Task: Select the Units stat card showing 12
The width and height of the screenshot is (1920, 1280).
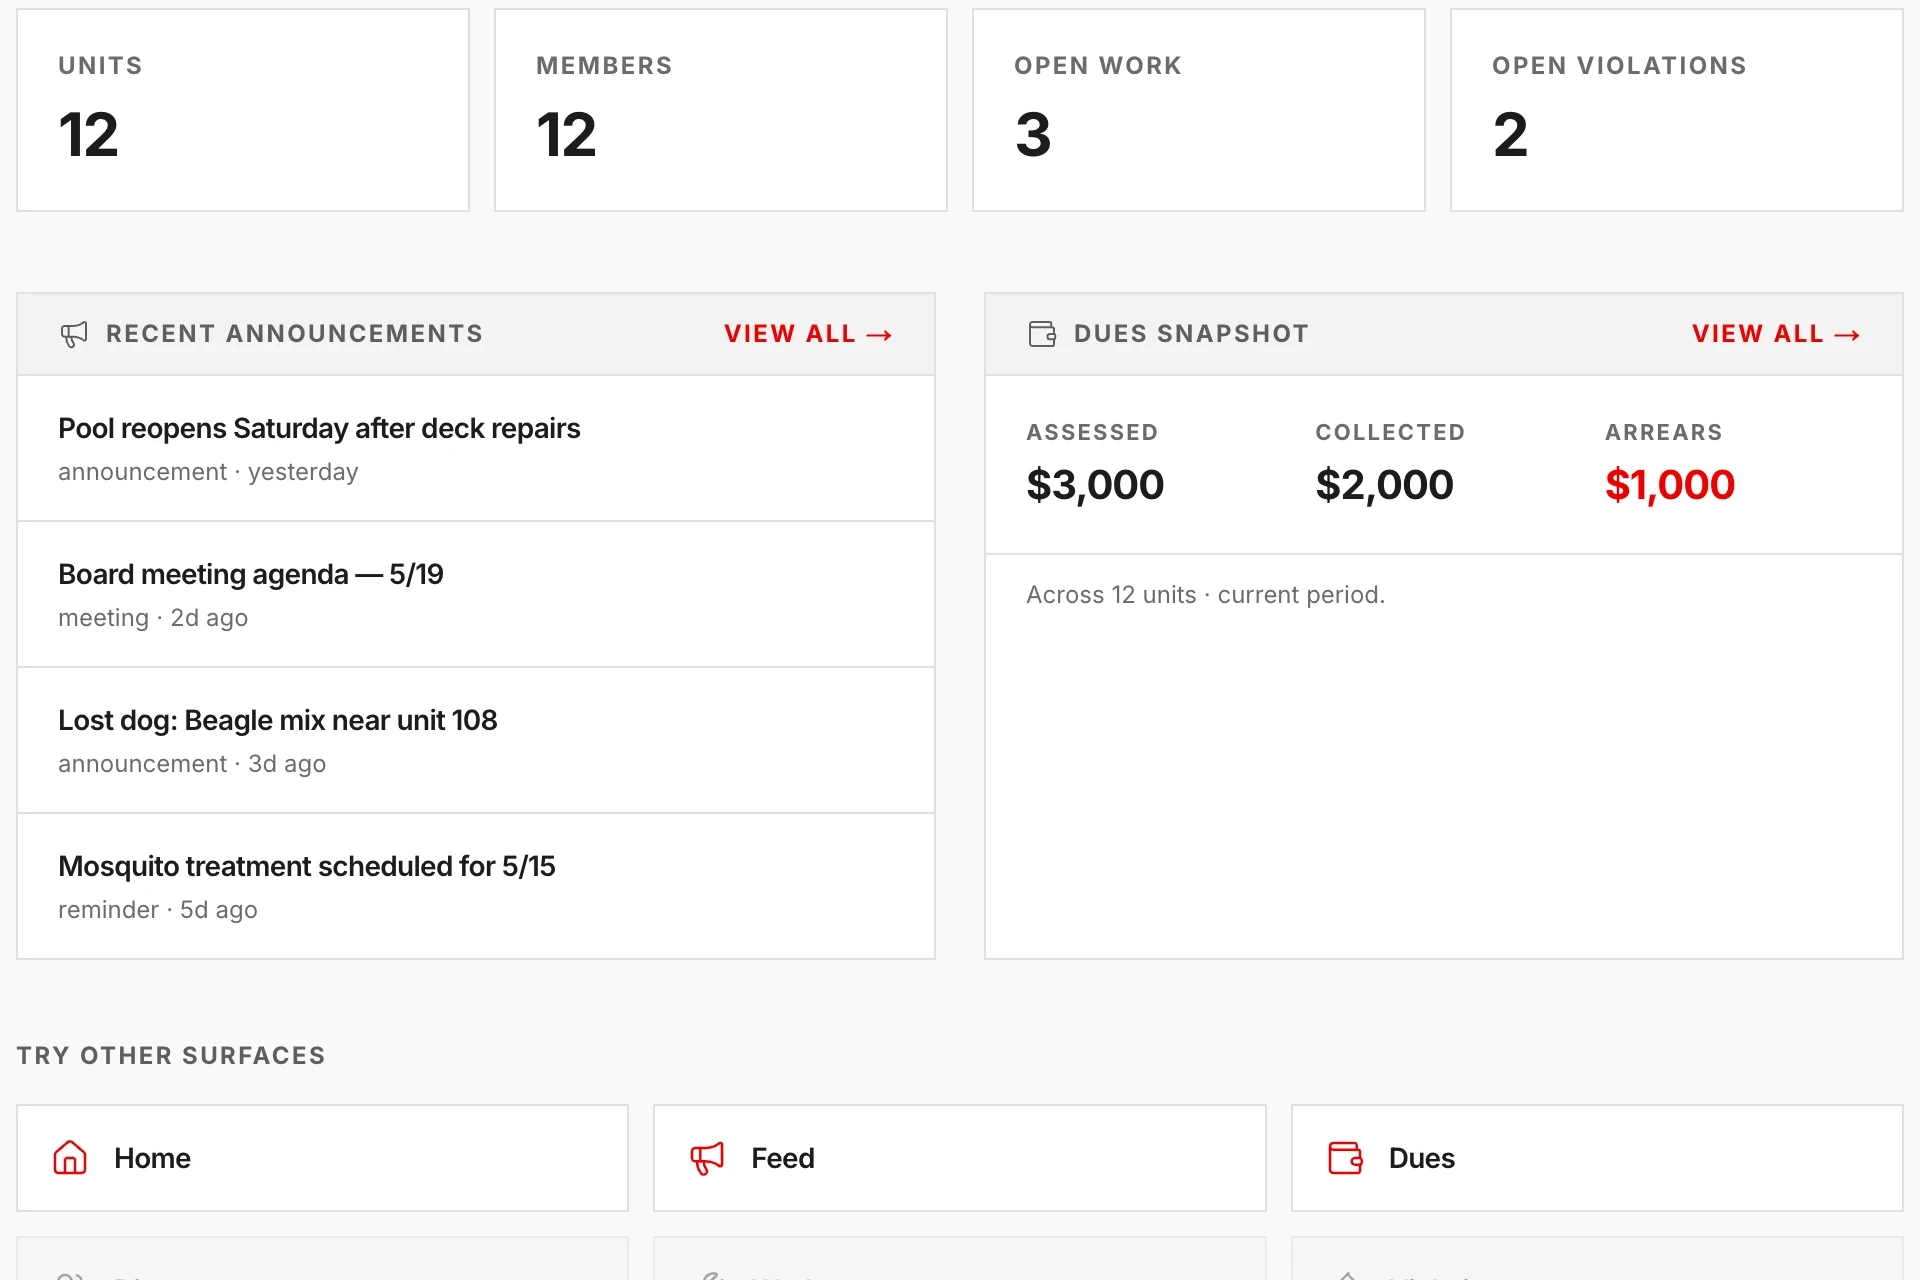Action: [243, 110]
